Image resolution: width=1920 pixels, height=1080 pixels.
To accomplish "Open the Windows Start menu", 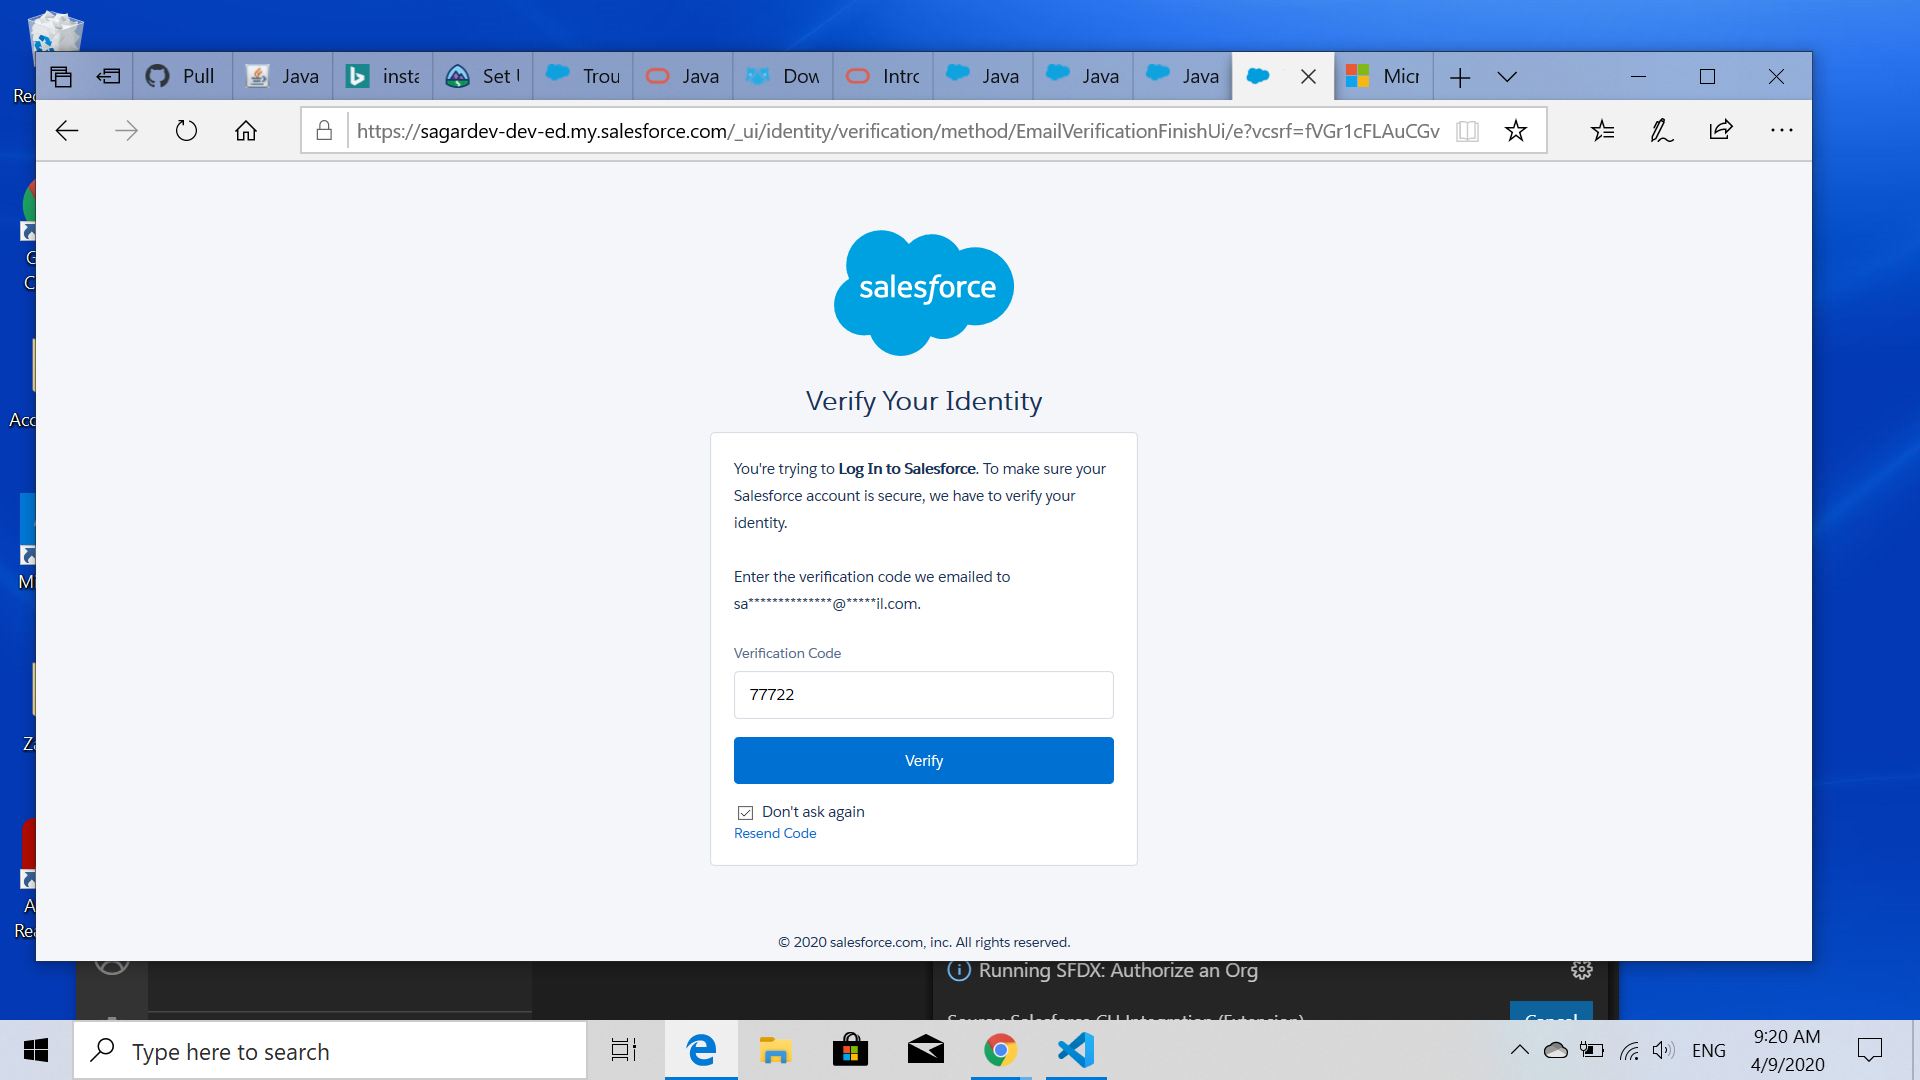I will pos(36,1050).
